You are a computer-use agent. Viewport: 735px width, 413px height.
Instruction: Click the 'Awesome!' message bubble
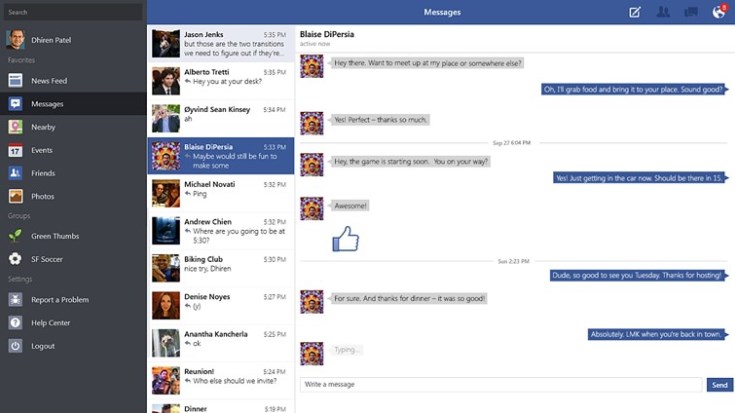pos(351,205)
